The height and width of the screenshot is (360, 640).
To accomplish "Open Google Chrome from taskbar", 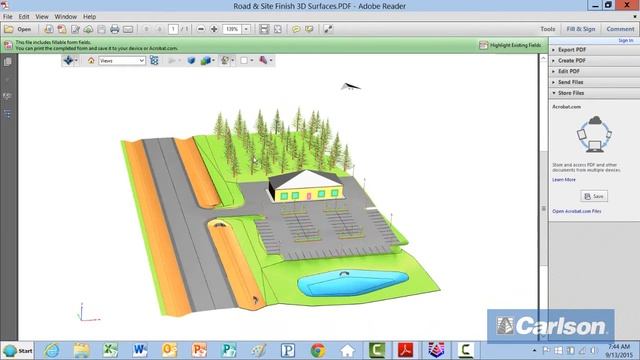I will tap(318, 351).
